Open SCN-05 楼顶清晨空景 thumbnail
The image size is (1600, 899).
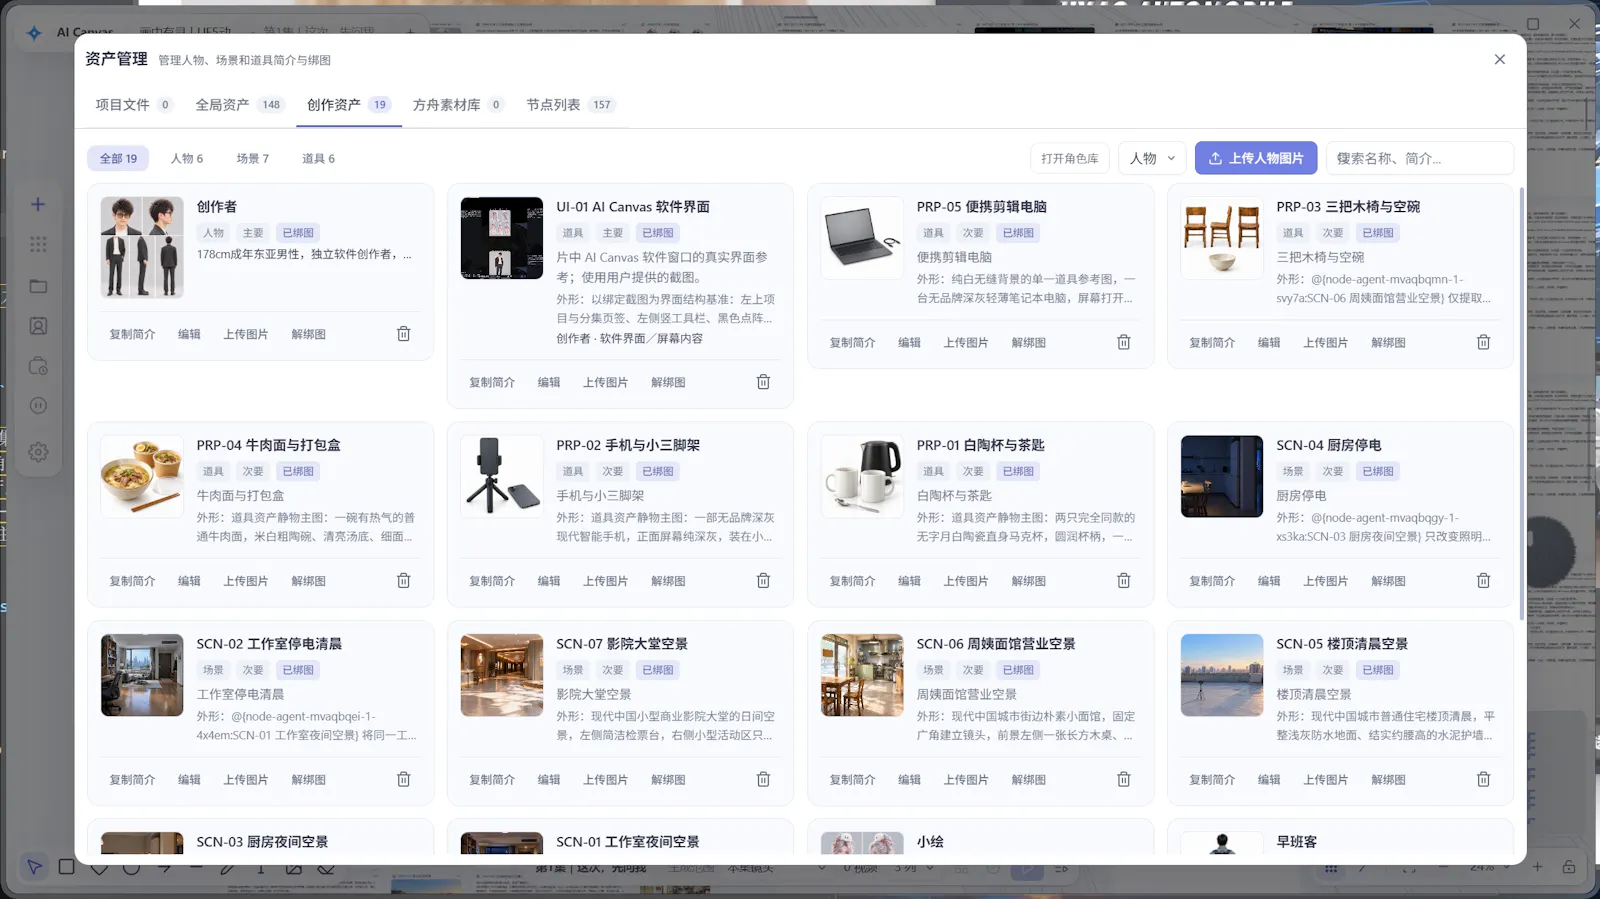[x=1222, y=675]
